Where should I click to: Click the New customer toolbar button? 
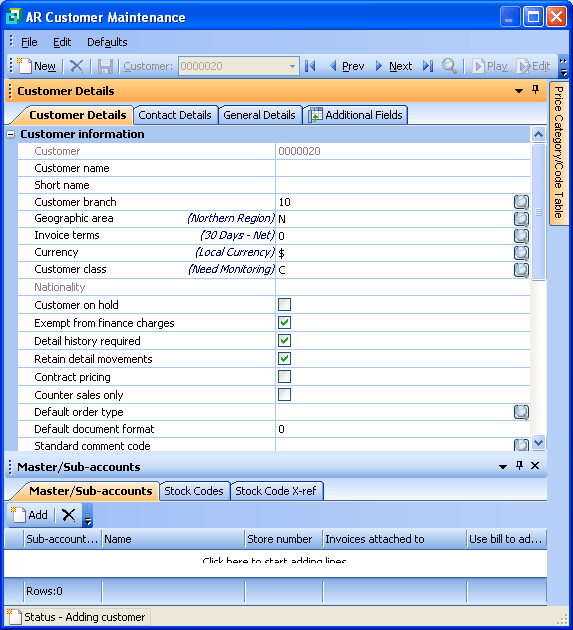(37, 66)
